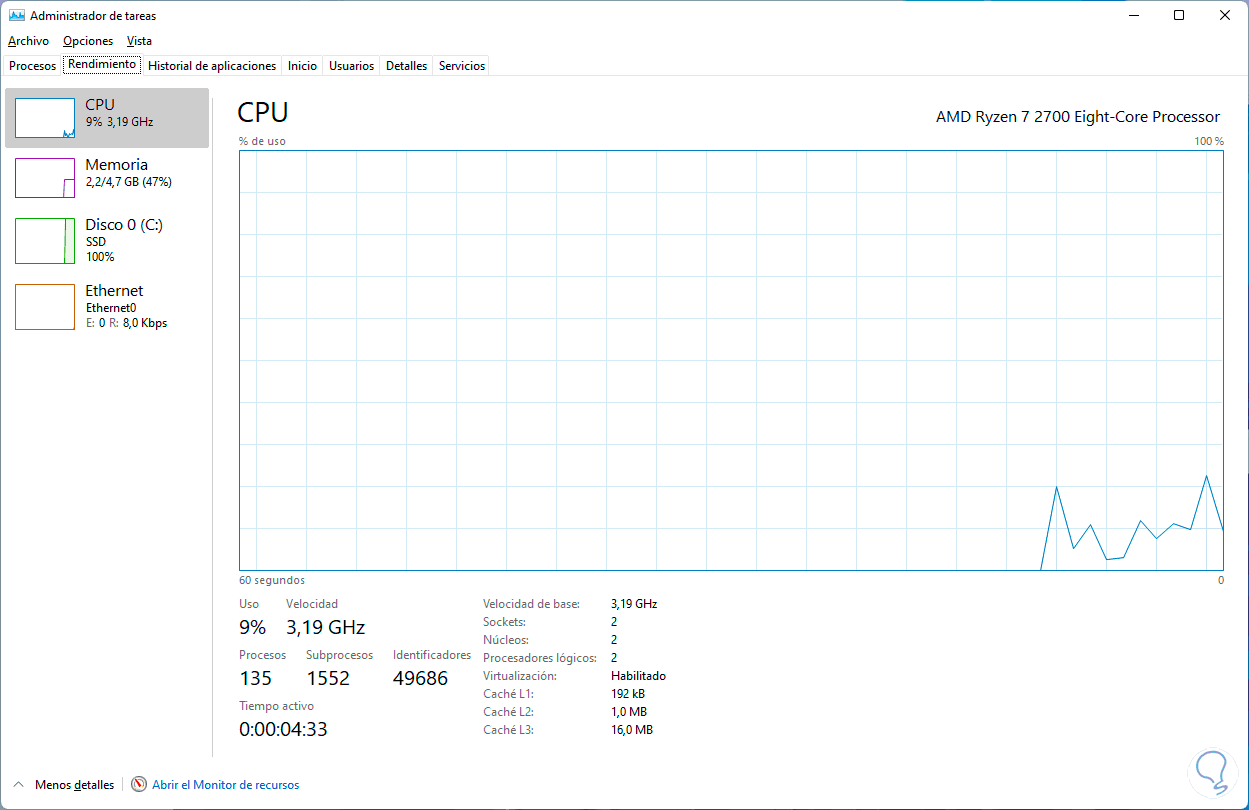Select Memoria in the performance sidebar
1249x810 pixels.
[x=107, y=178]
